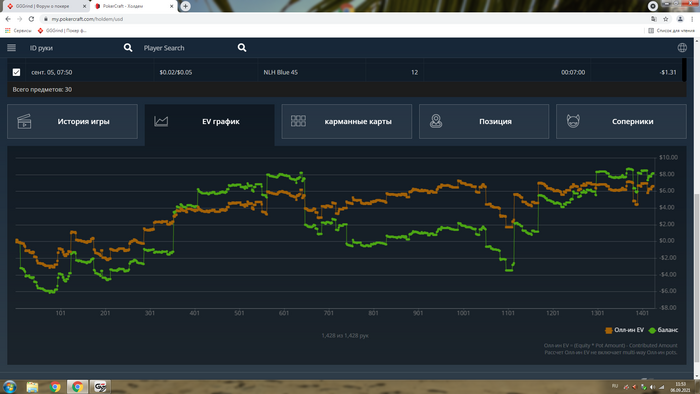Screen dimensions: 700x394
Task: Click the card grid icon on карманные карты
Action: click(298, 121)
